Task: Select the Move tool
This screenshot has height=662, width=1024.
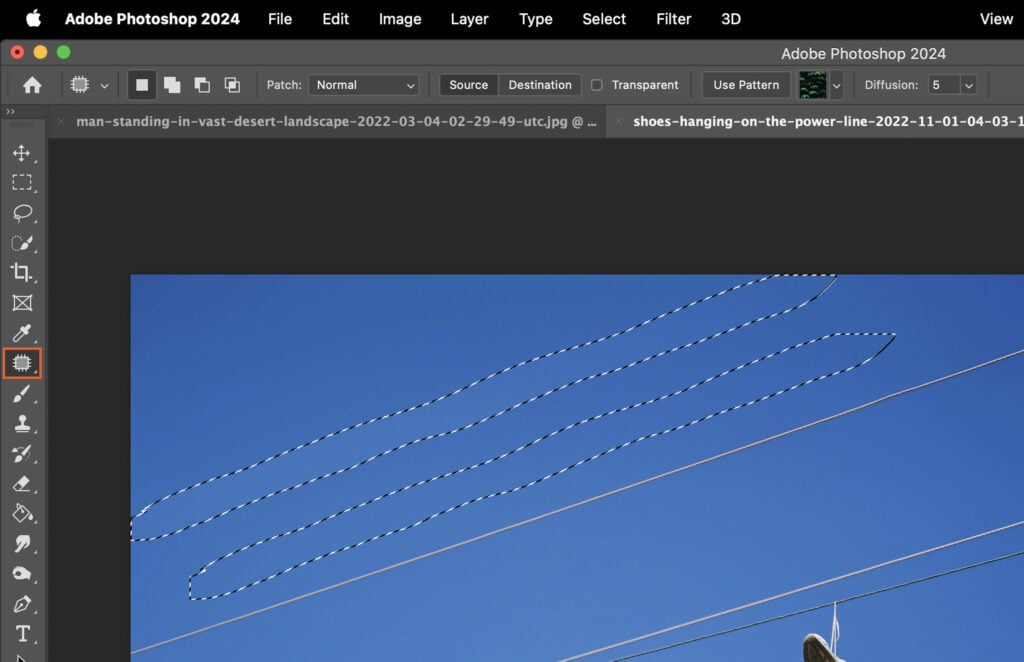Action: coord(23,153)
